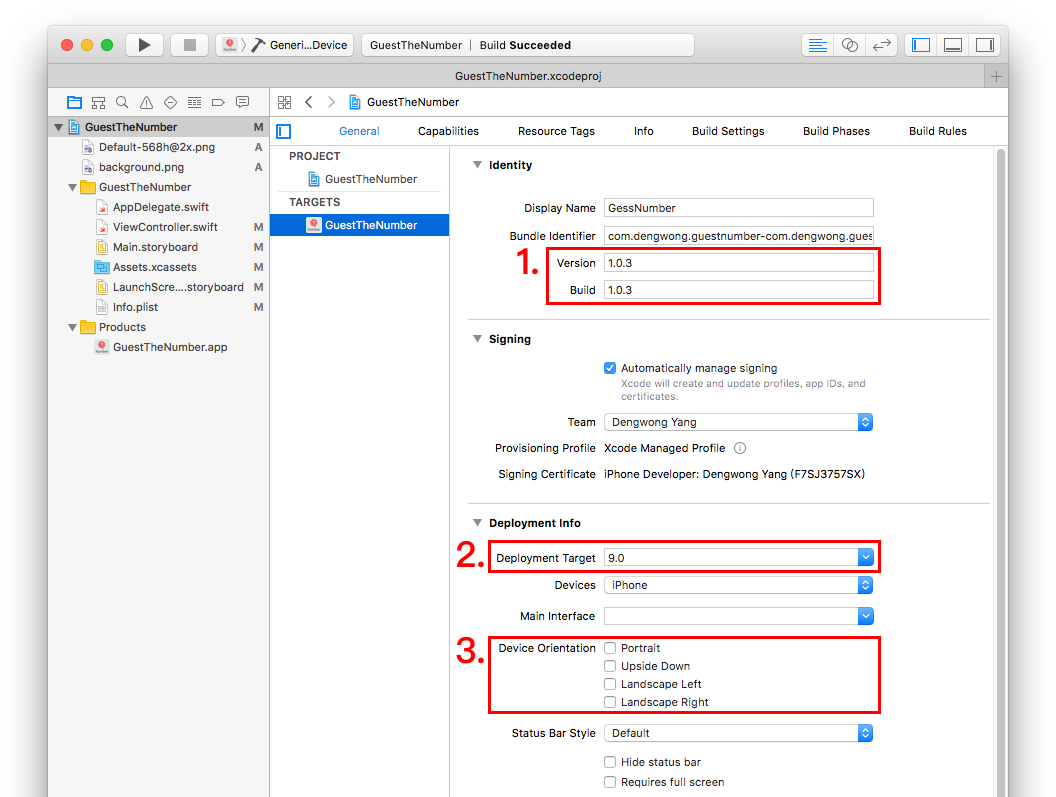Select Default-568h@2x.png file

coord(156,147)
